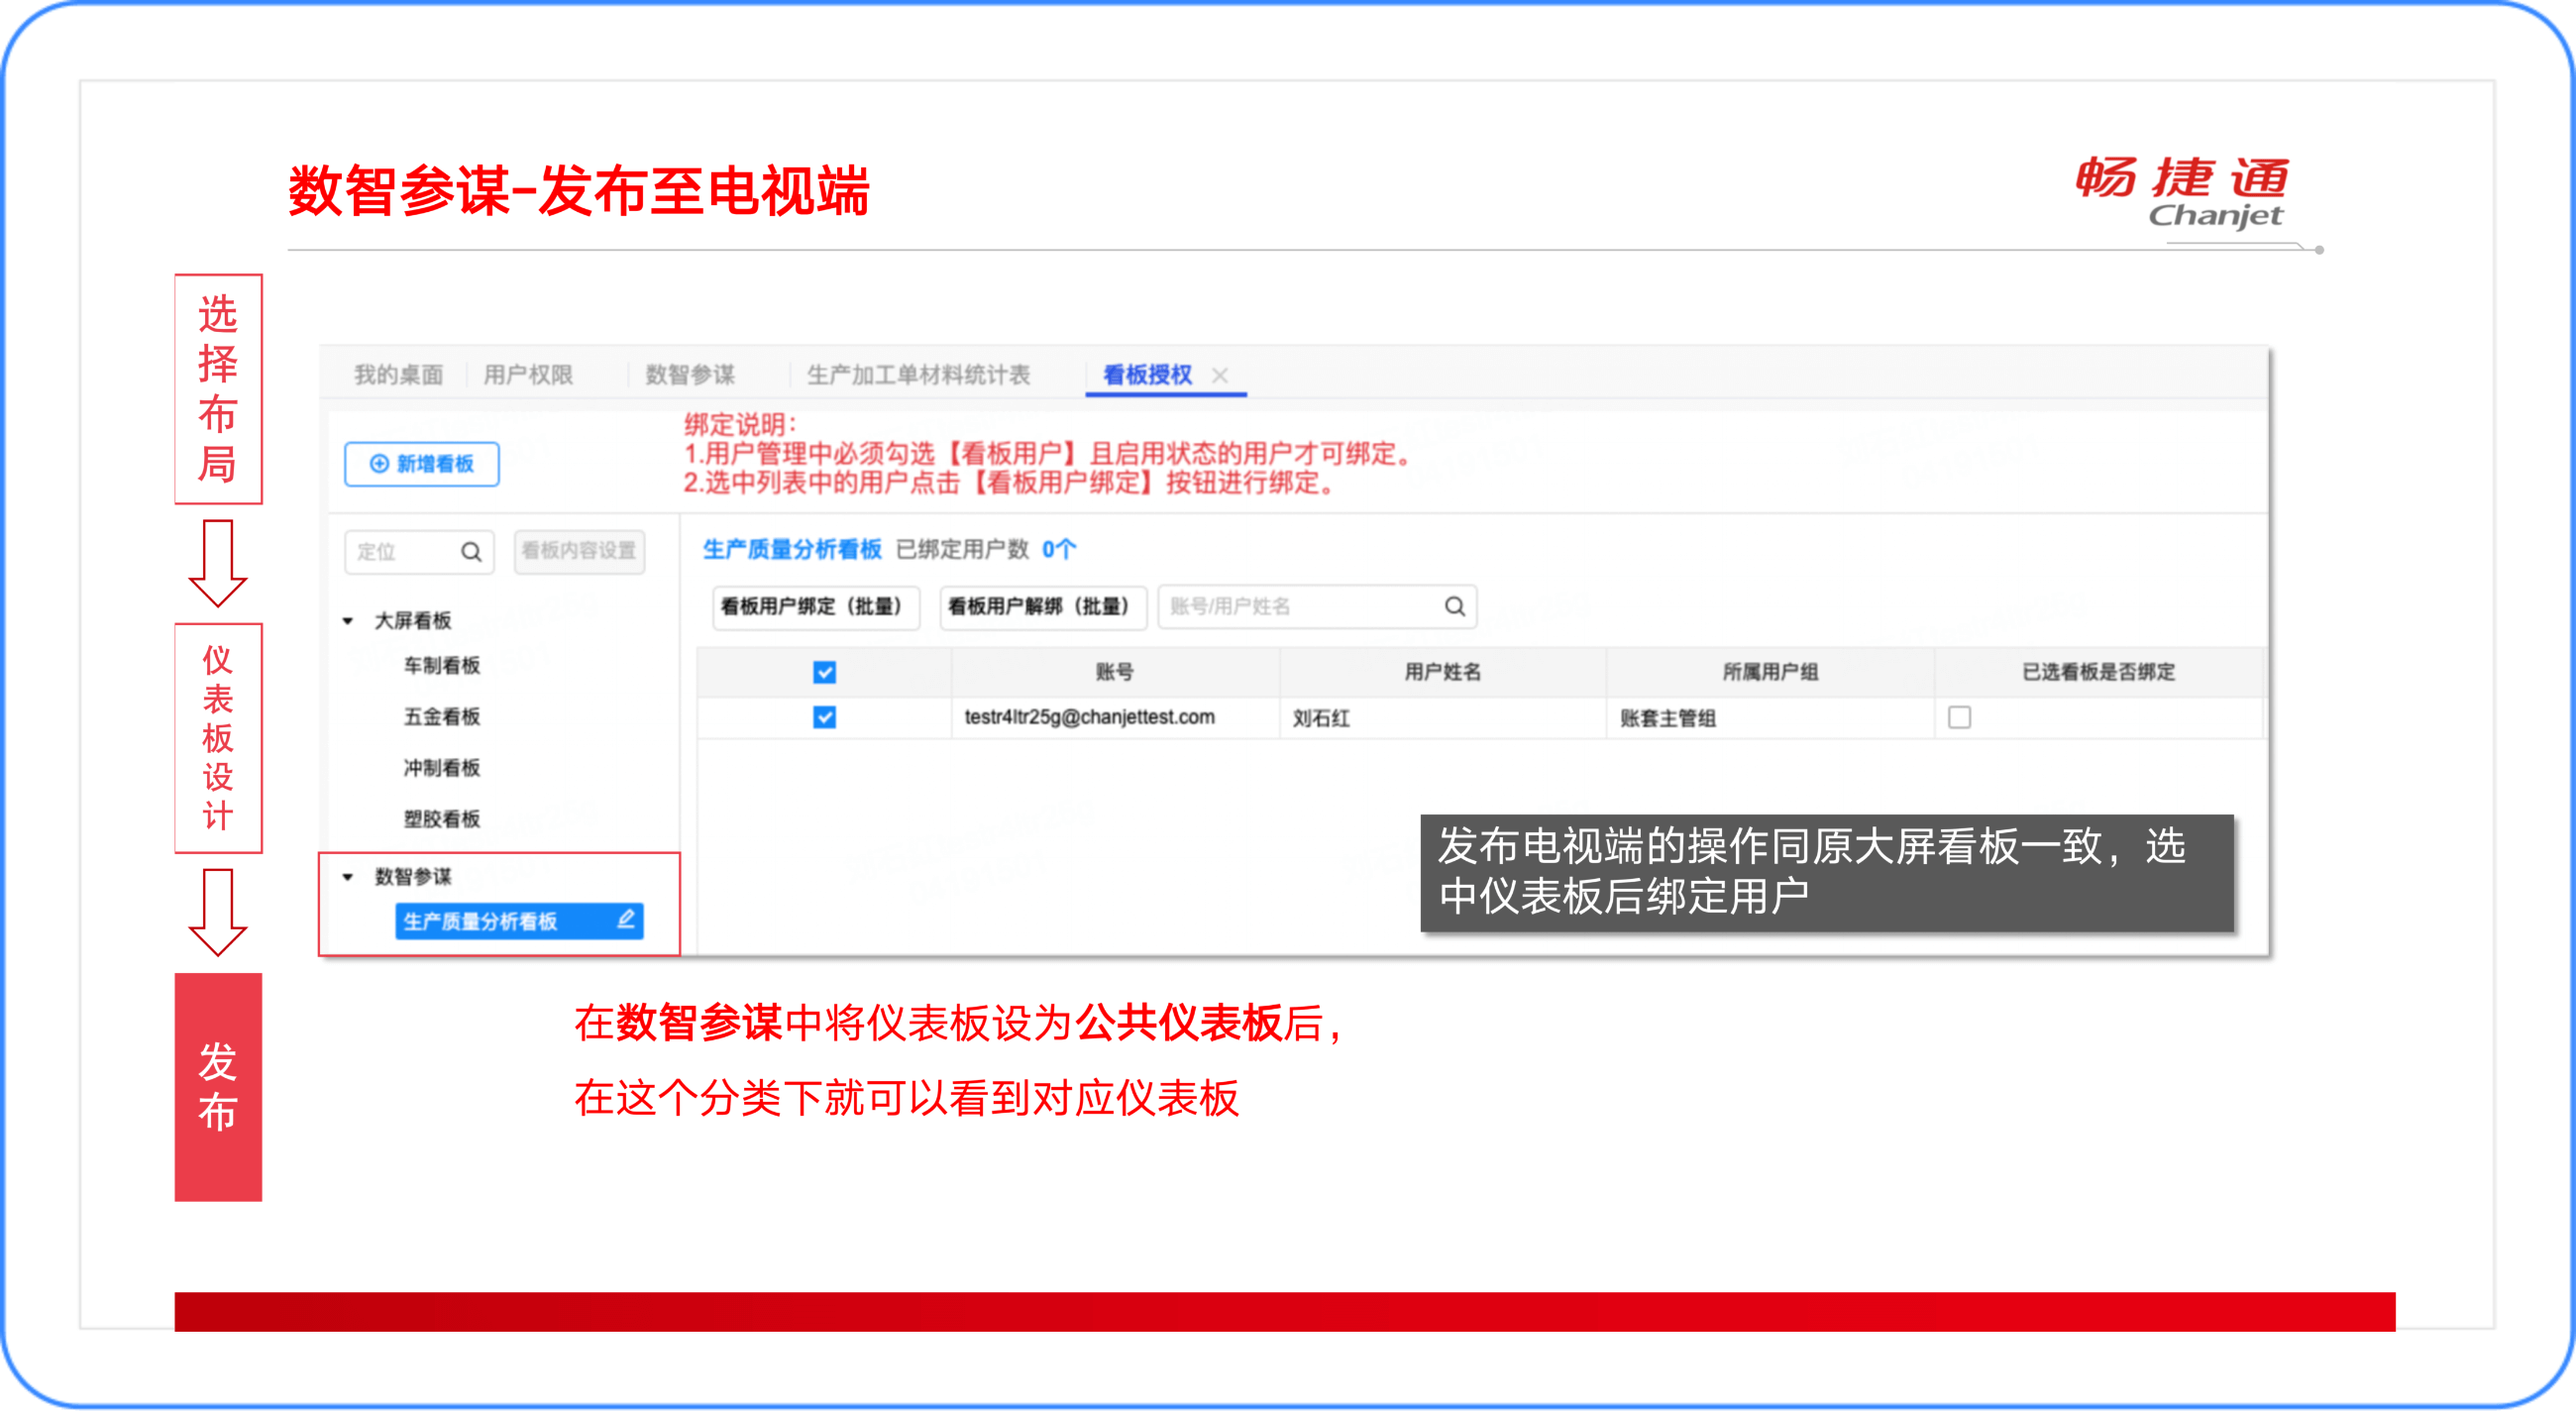The width and height of the screenshot is (2576, 1411).
Task: Select the 看板授权 tab
Action: [x=1147, y=375]
